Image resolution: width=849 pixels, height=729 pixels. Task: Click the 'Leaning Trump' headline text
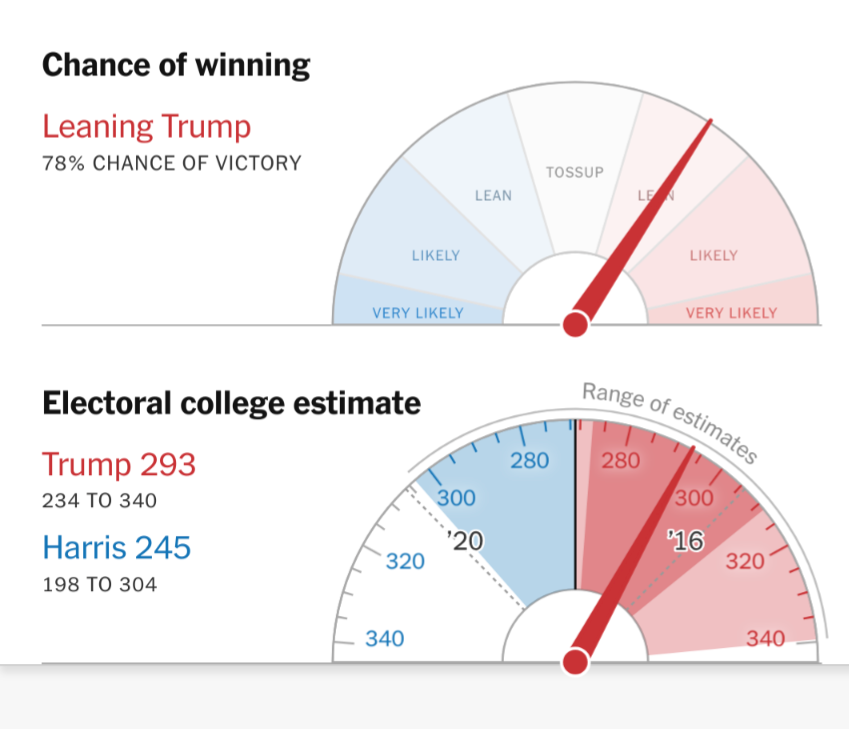tap(146, 127)
